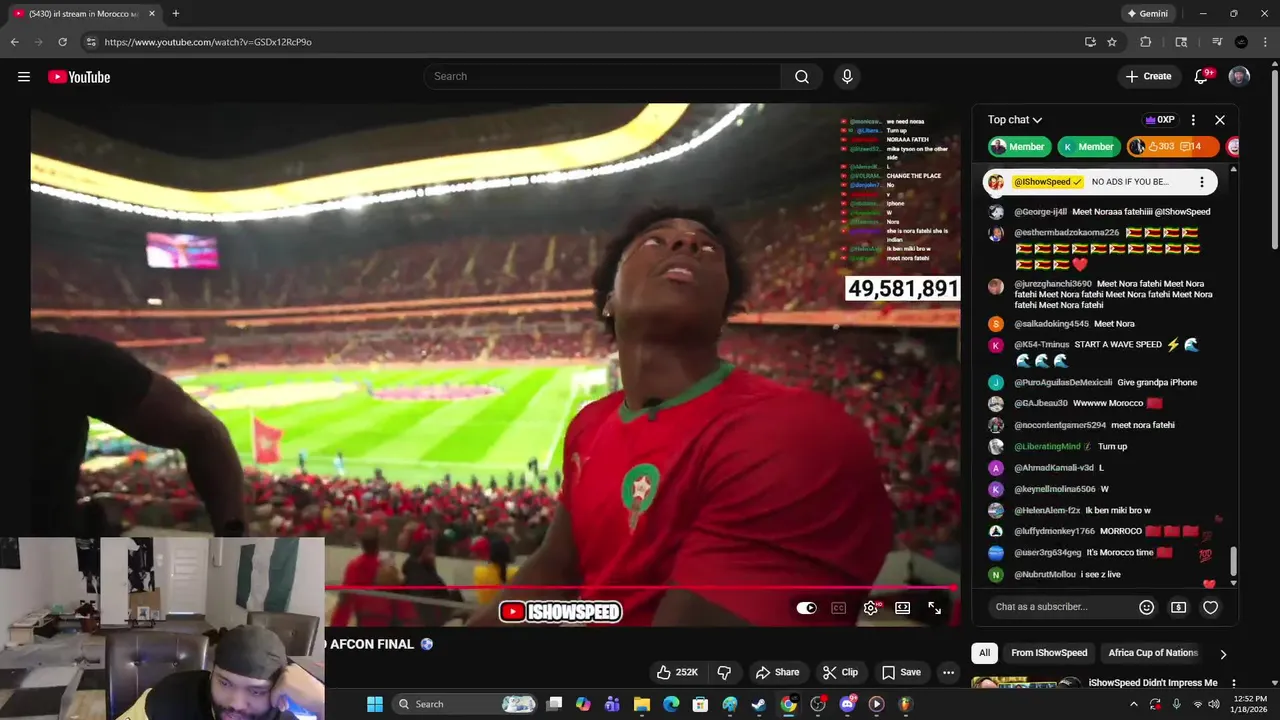
Task: Click the address bar URL
Action: [208, 42]
